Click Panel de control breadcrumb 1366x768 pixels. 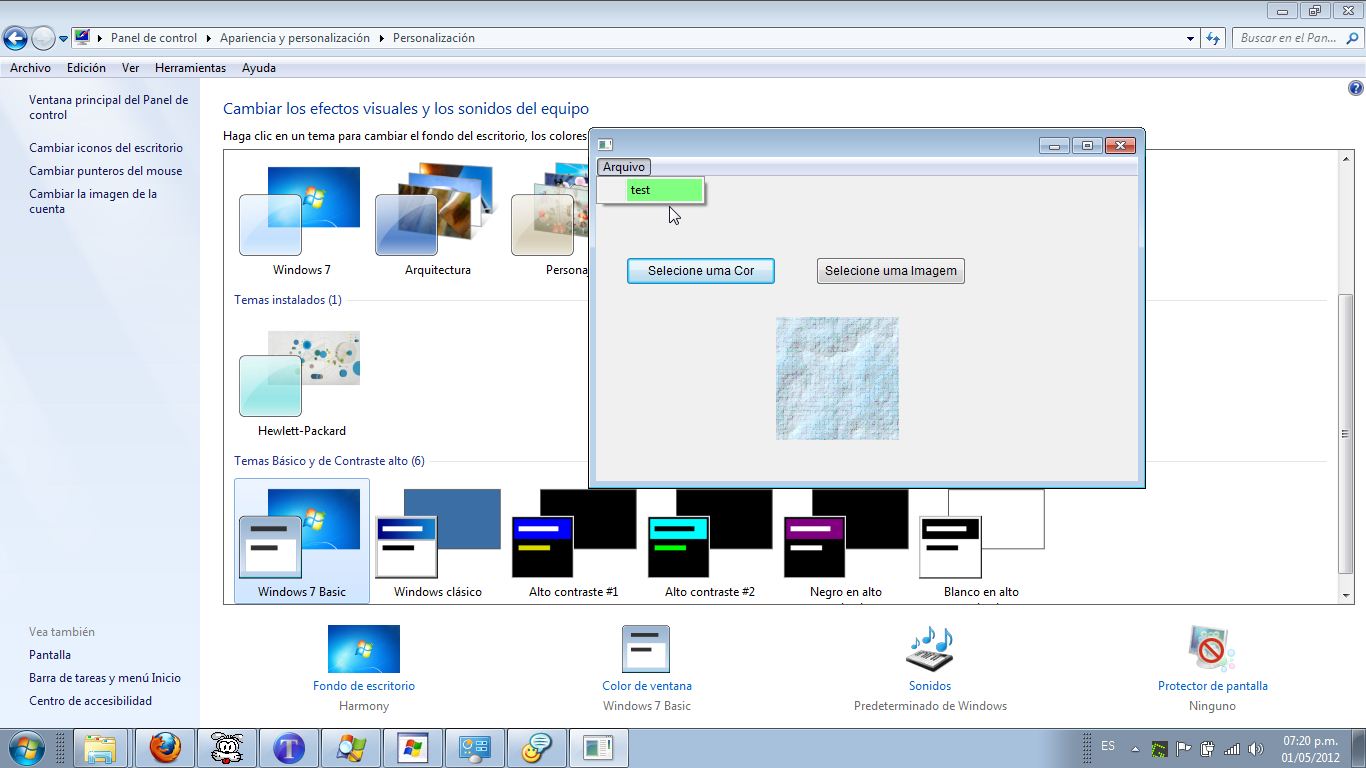(x=154, y=38)
